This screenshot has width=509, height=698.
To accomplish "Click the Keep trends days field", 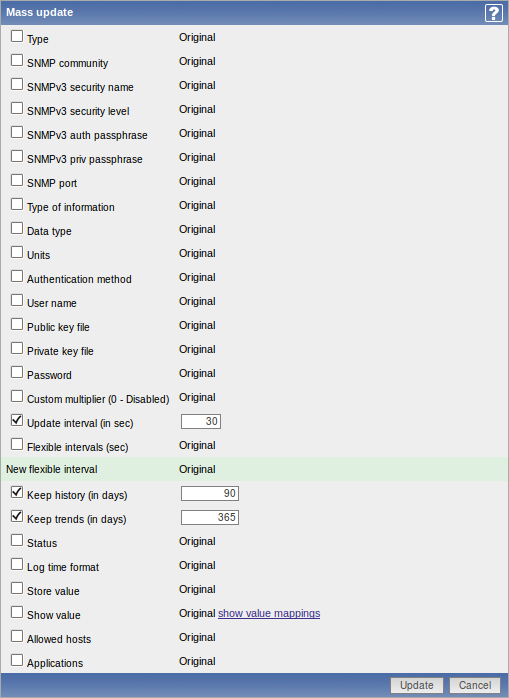I will click(210, 518).
